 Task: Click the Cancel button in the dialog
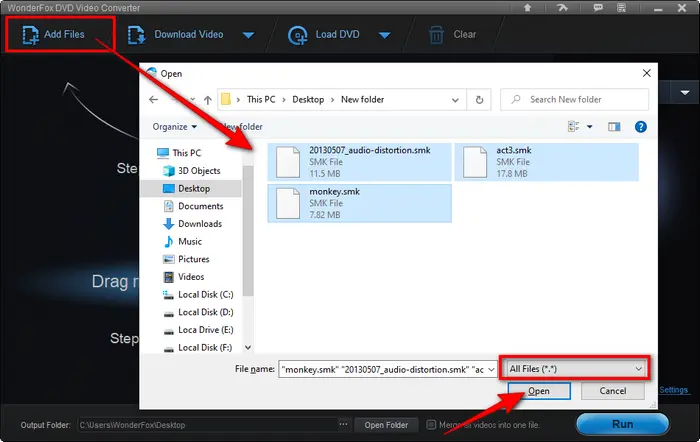[x=612, y=391]
